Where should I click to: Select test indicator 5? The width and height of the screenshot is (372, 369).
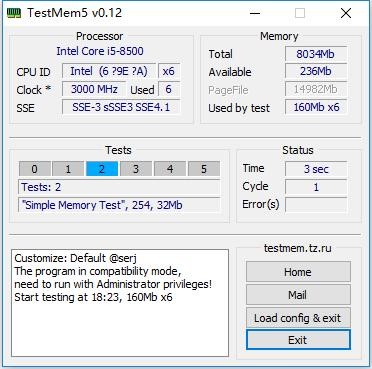click(204, 169)
